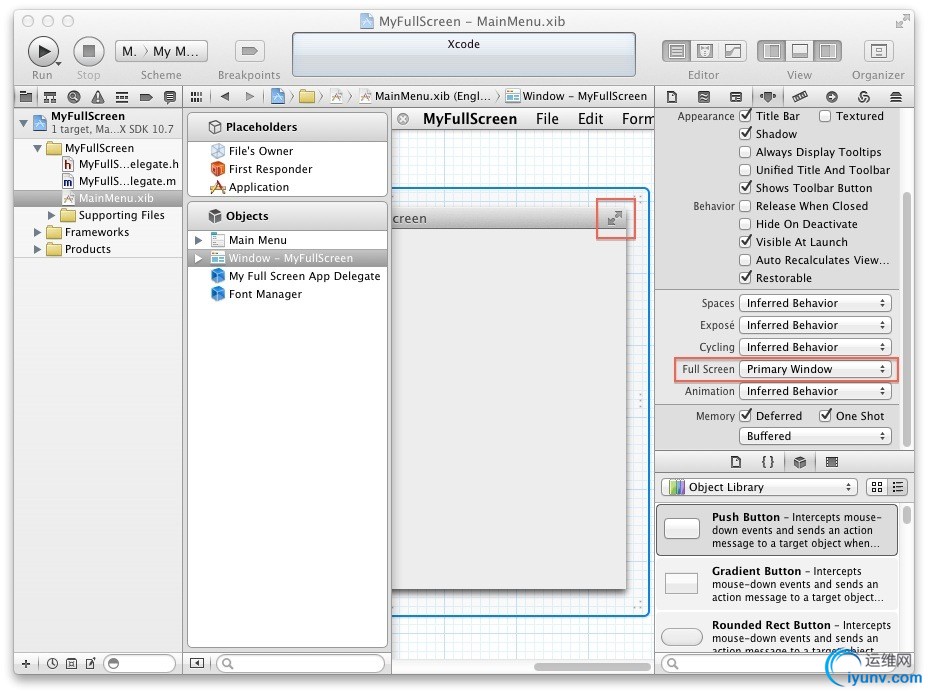Show the Identity inspector
Image resolution: width=928 pixels, height=694 pixels.
tap(736, 96)
